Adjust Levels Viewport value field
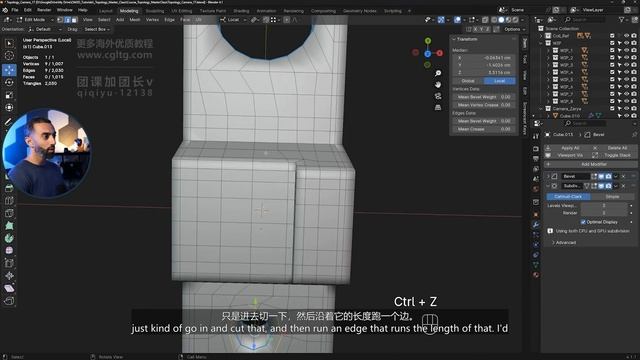This screenshot has width=640, height=360. tap(604, 205)
